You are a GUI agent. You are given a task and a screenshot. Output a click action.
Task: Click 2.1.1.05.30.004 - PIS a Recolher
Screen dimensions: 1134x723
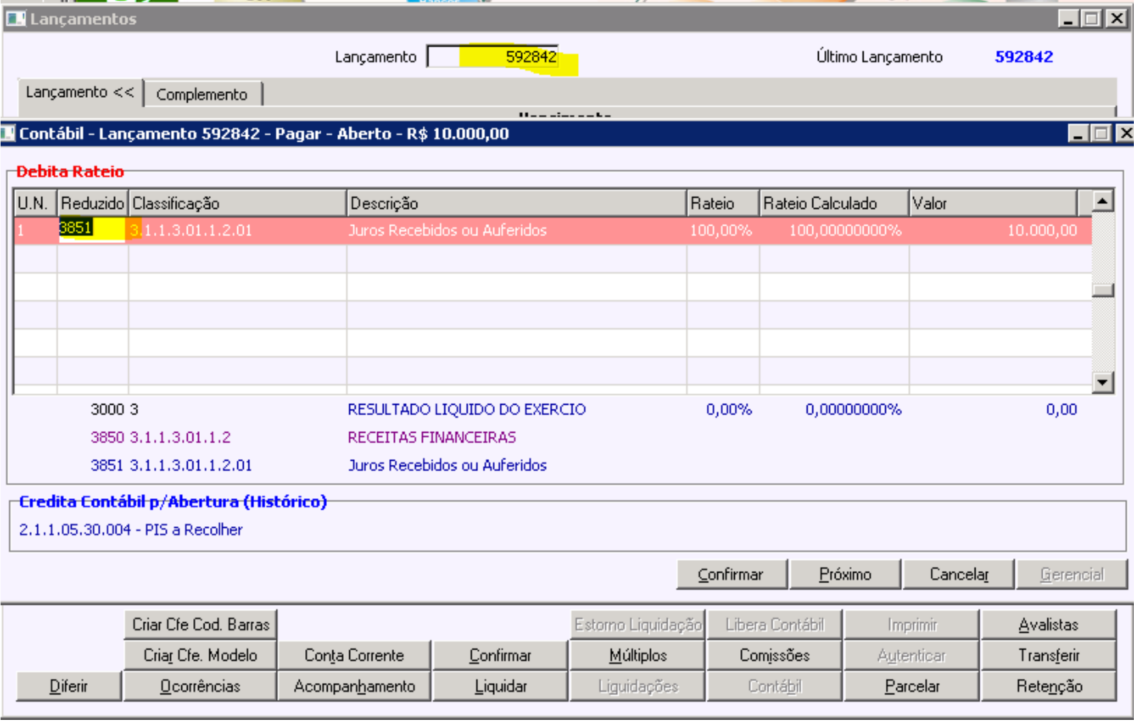(131, 530)
